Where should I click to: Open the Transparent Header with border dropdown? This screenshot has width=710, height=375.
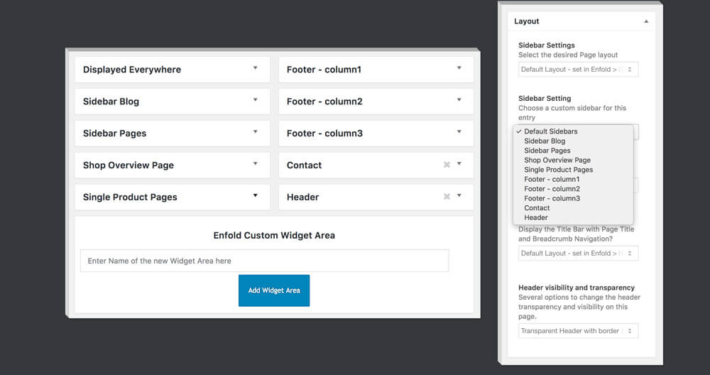(x=578, y=331)
